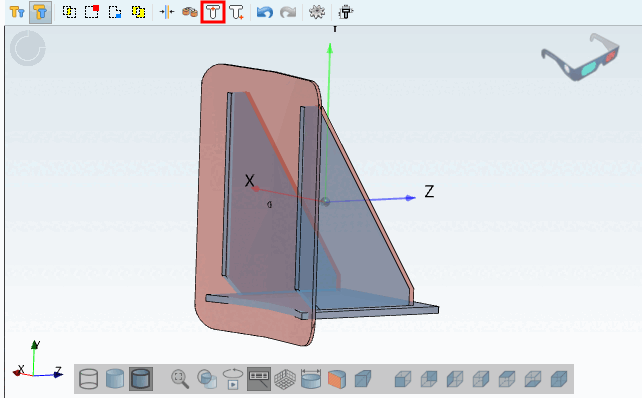642x398 pixels.
Task: Select the fifth view cube with top face shaded
Action: (x=507, y=379)
